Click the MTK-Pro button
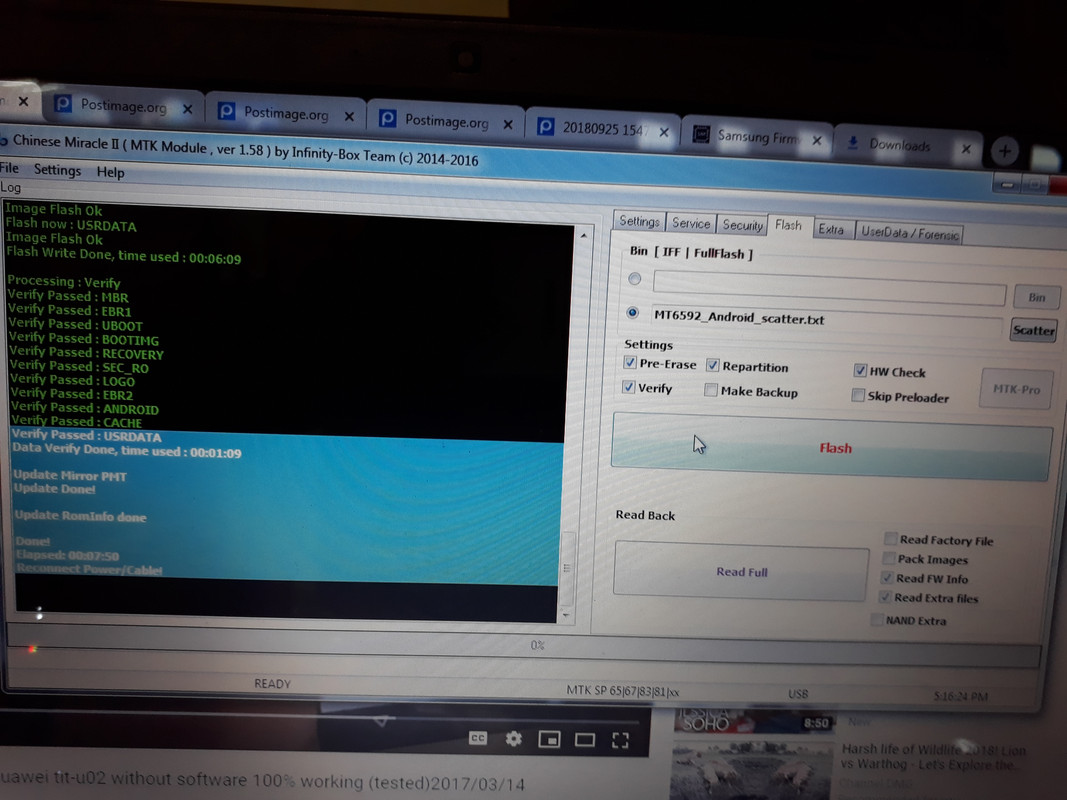The width and height of the screenshot is (1067, 800). (x=1016, y=388)
